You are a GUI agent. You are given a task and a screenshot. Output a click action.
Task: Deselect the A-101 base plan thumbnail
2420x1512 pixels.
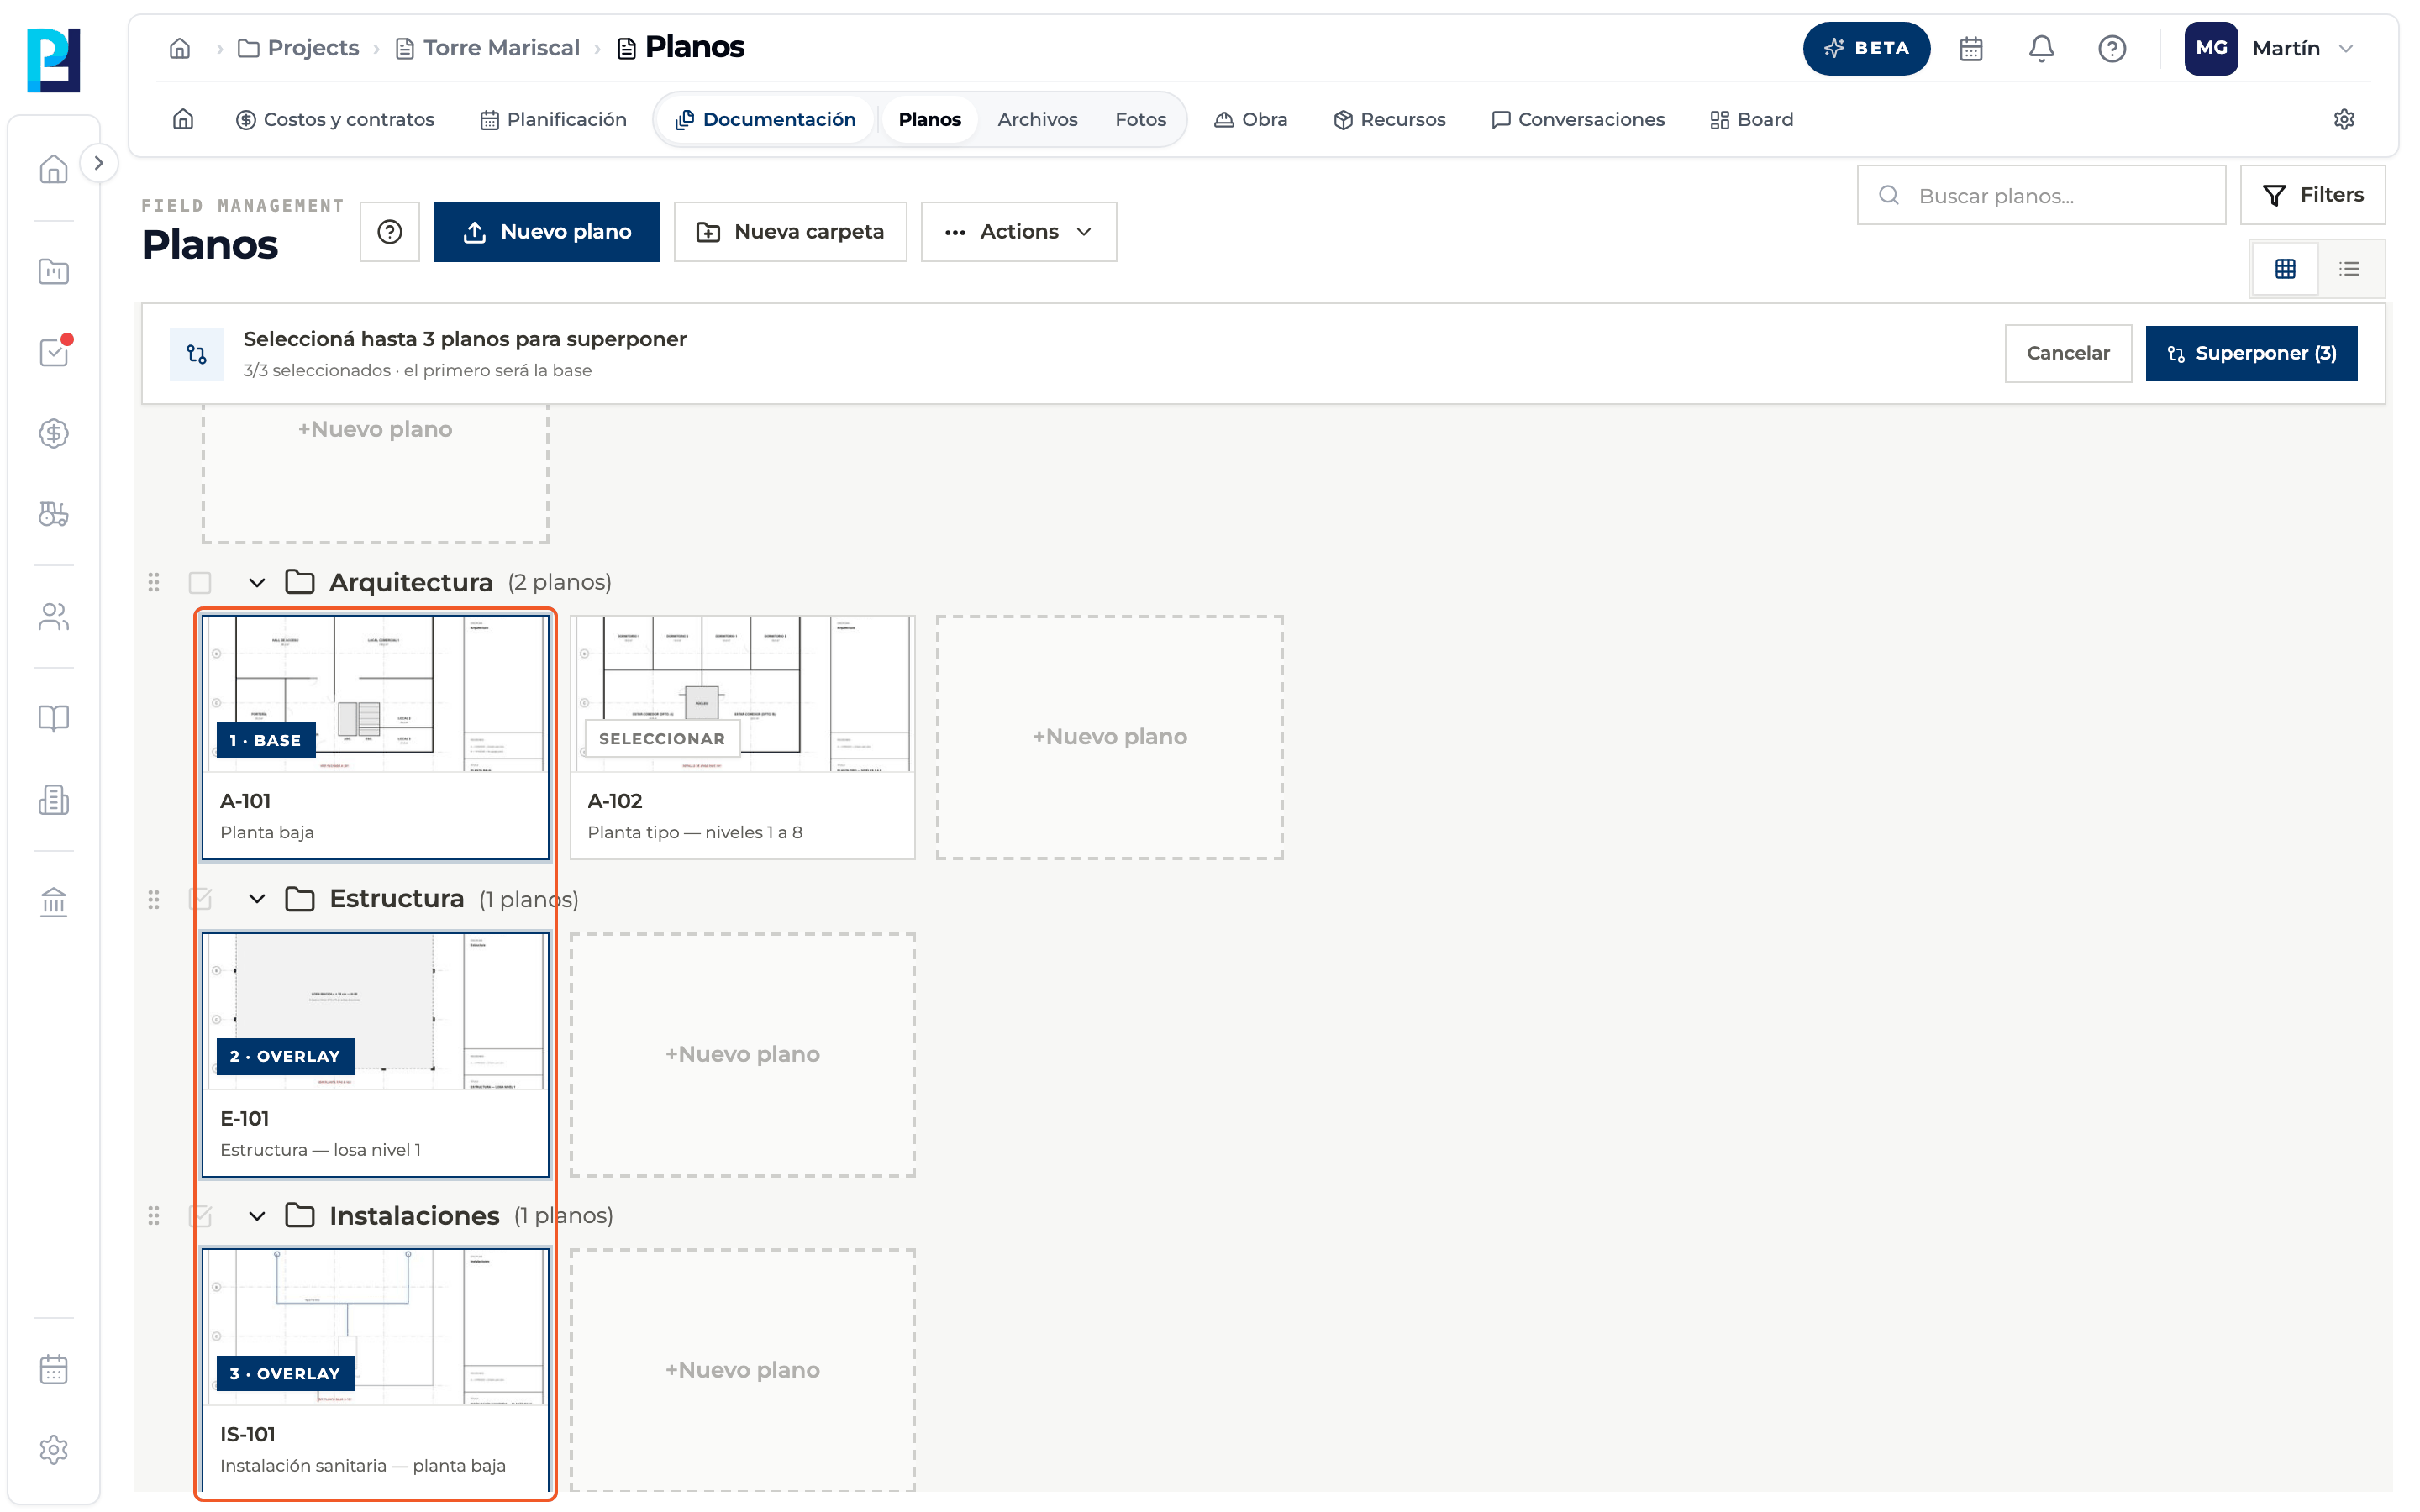[x=376, y=694]
